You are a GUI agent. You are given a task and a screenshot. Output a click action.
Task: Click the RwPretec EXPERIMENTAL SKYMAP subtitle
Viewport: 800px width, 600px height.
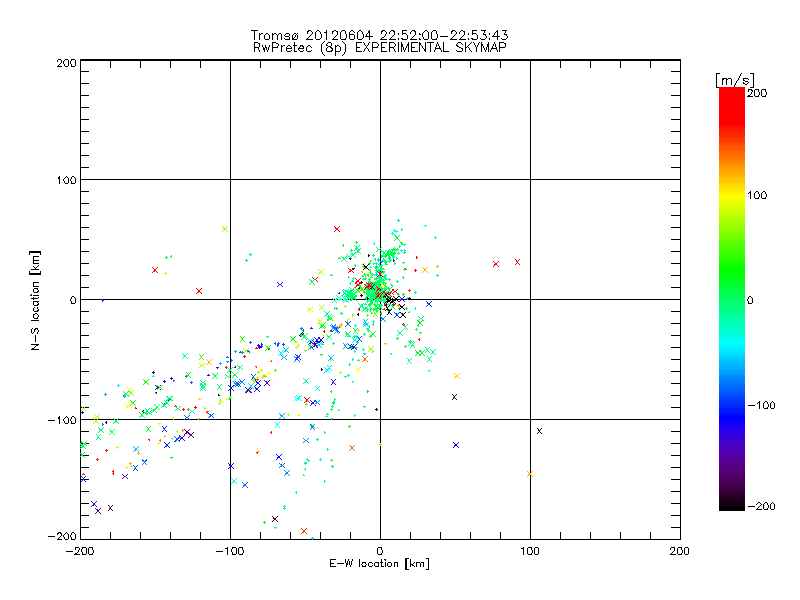coord(380,47)
